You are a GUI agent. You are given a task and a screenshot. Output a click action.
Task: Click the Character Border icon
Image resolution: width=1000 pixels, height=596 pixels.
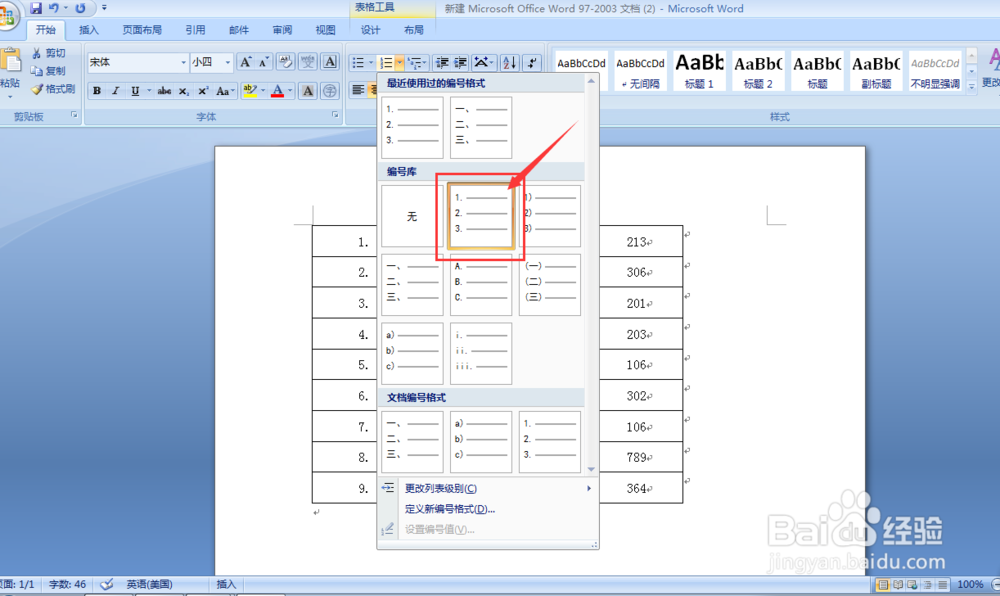point(330,62)
